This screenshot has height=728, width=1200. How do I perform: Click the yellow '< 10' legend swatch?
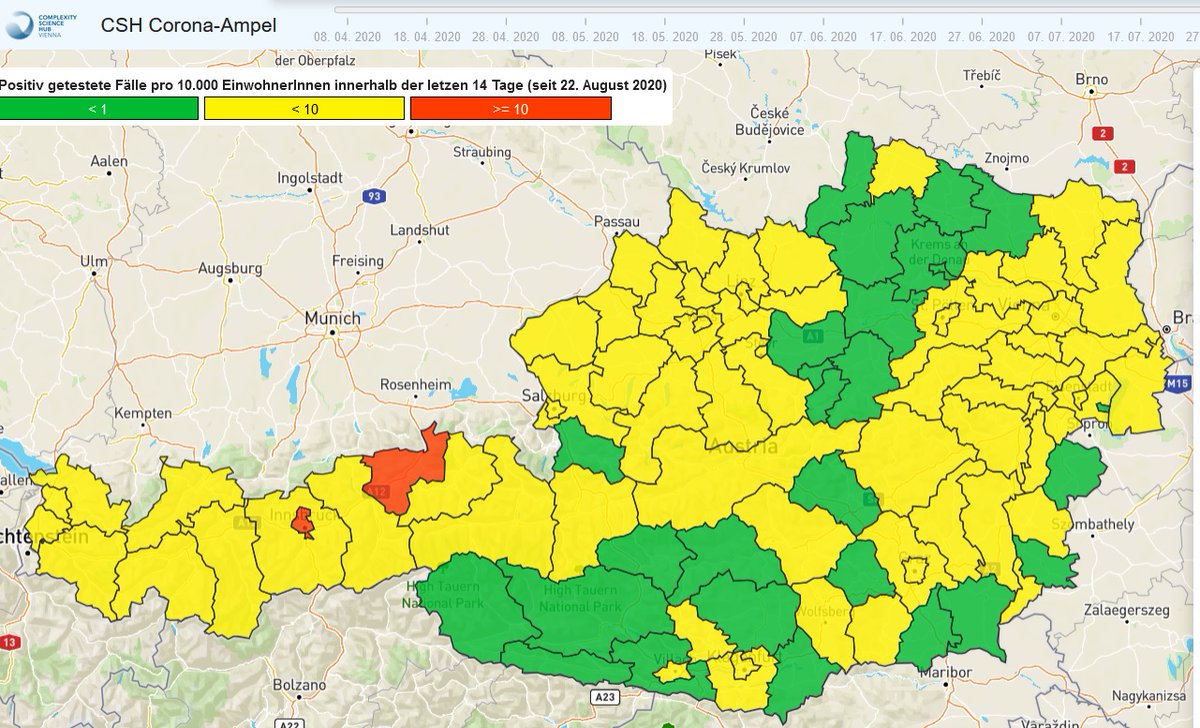(x=304, y=108)
